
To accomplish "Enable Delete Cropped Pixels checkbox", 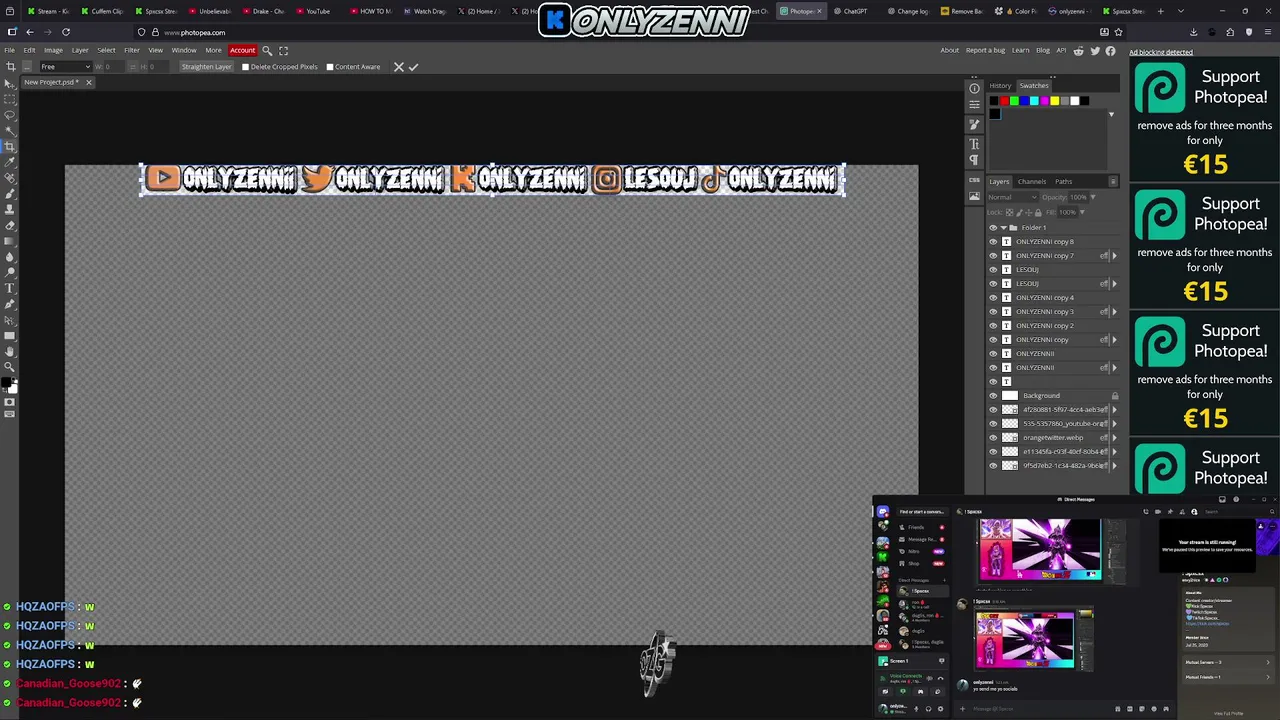I will click(245, 67).
